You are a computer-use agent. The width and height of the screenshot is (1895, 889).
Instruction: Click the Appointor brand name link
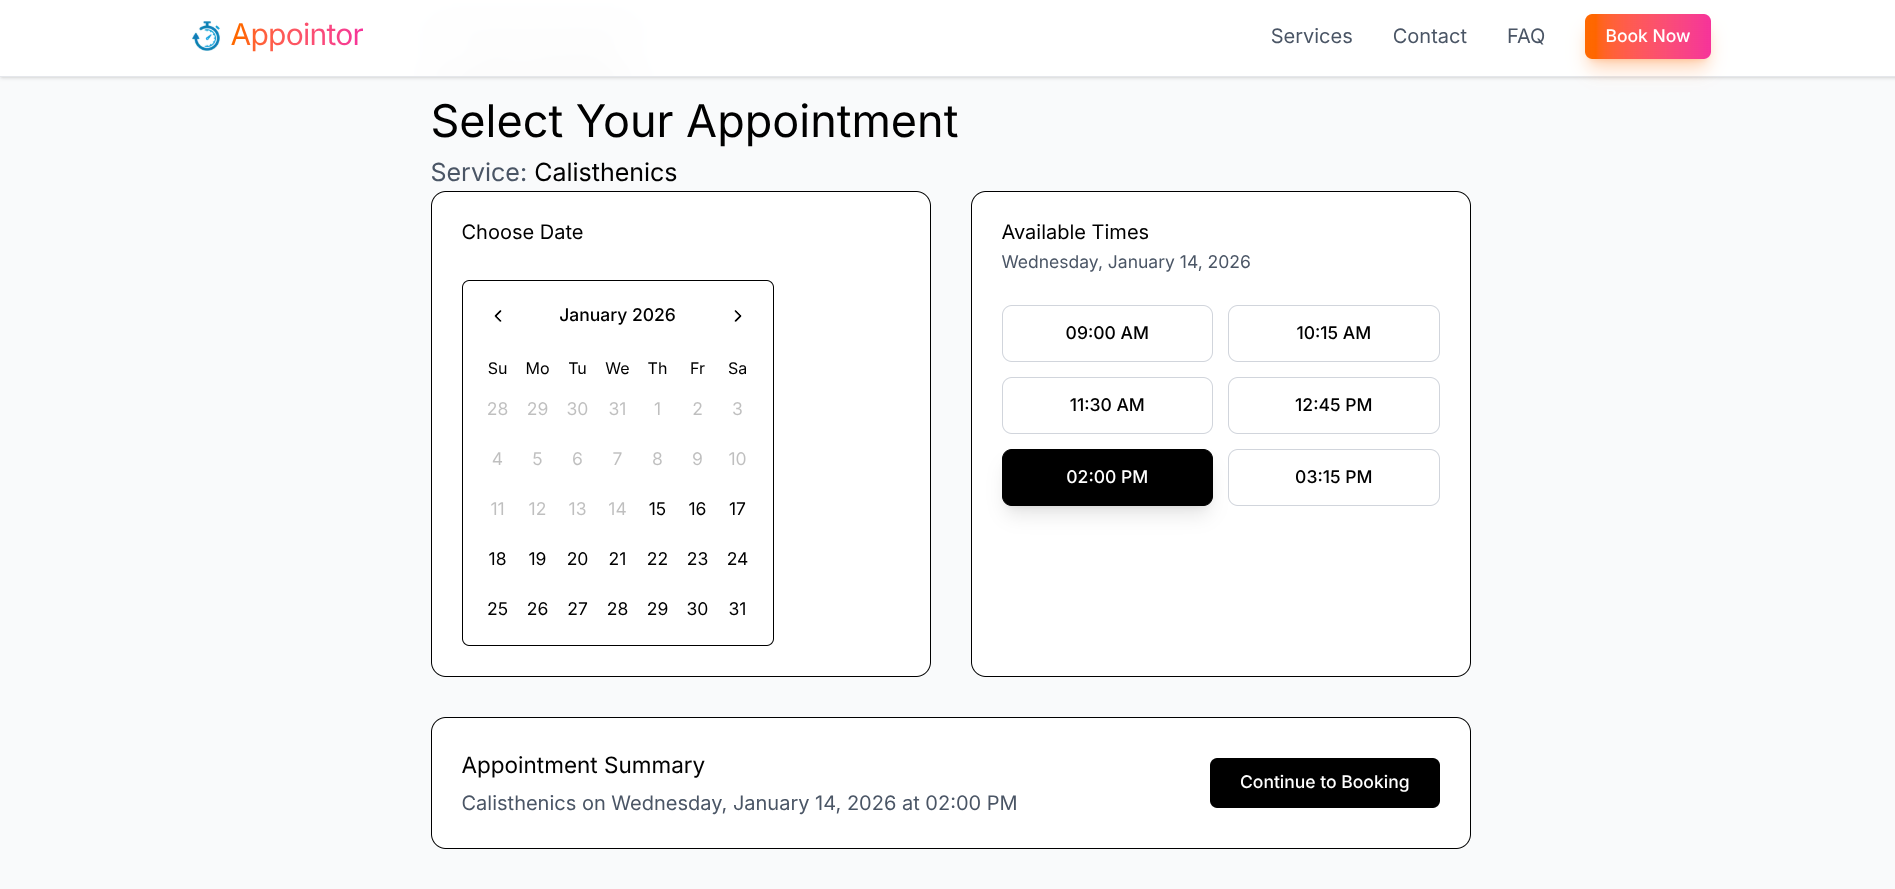[297, 35]
